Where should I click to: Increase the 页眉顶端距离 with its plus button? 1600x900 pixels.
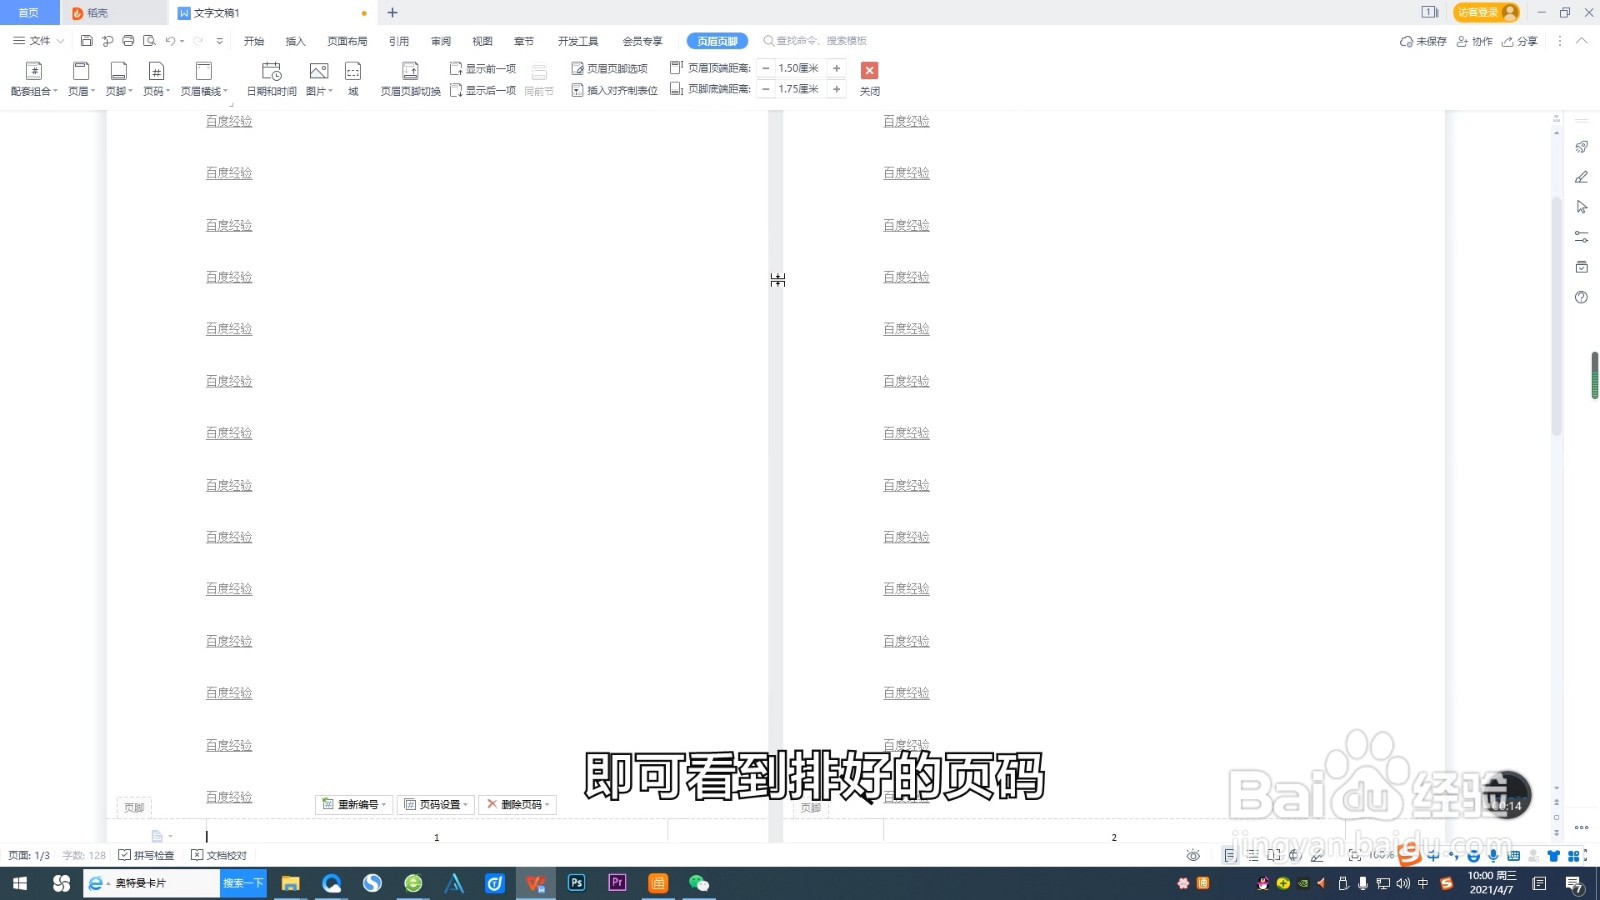837,68
